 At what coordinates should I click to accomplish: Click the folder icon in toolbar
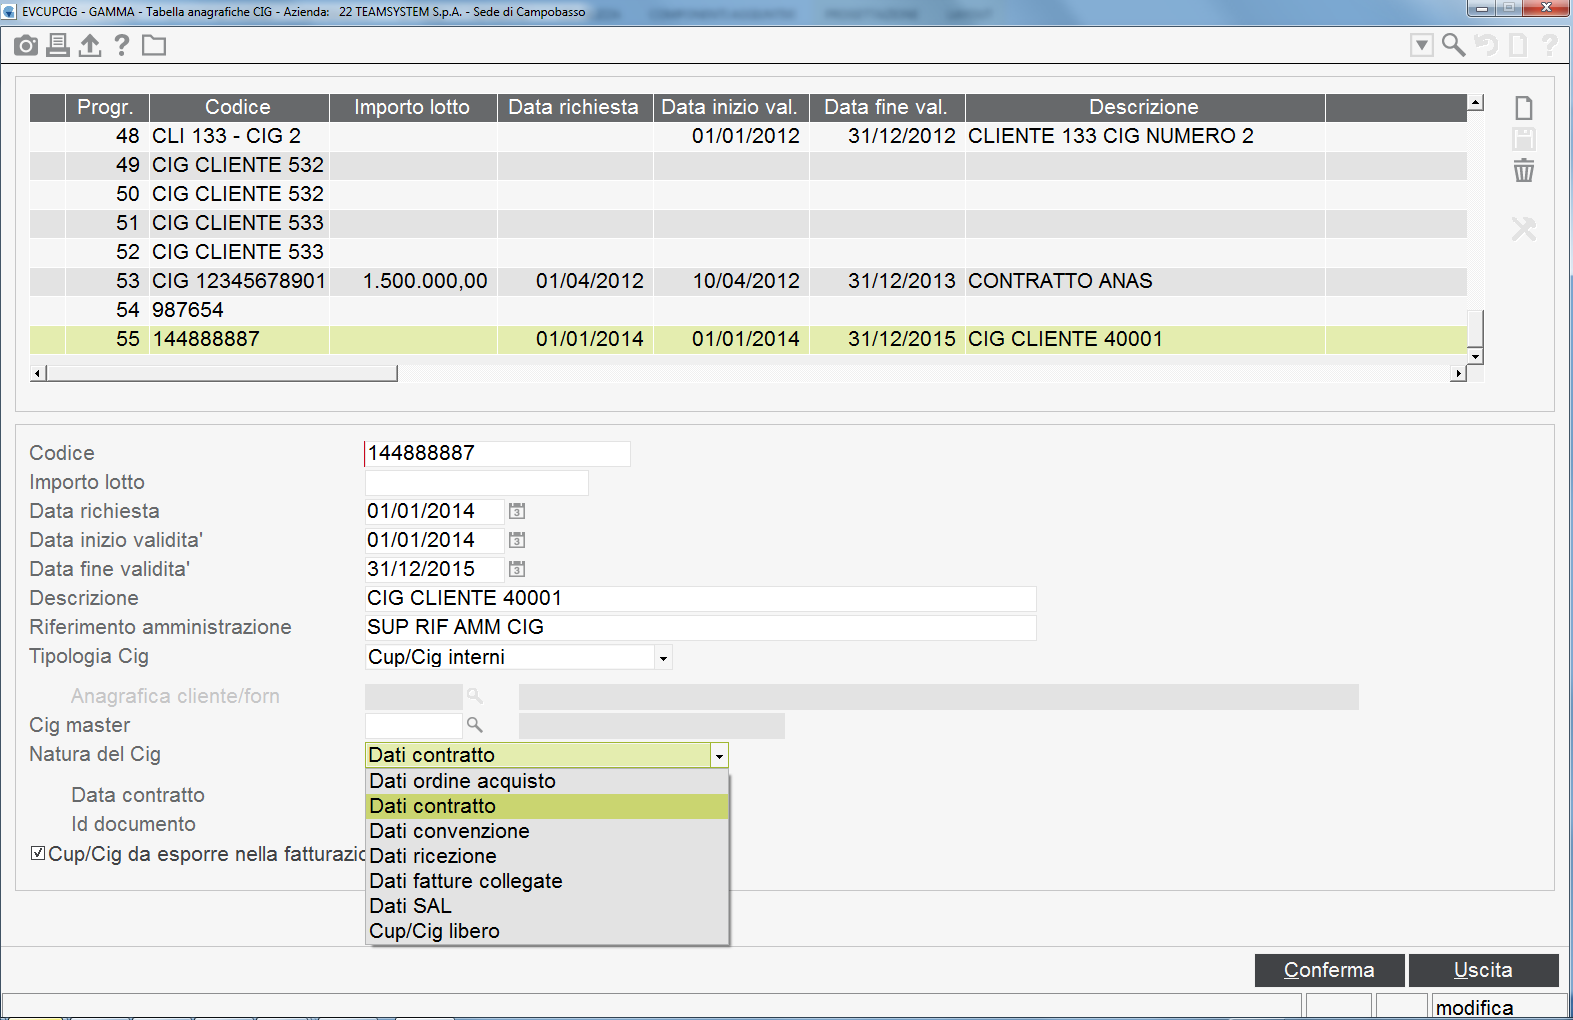pyautogui.click(x=154, y=45)
